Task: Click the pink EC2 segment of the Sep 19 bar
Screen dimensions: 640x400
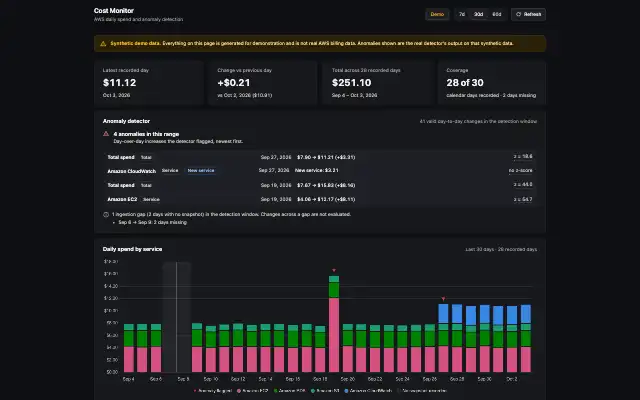Action: [x=334, y=335]
